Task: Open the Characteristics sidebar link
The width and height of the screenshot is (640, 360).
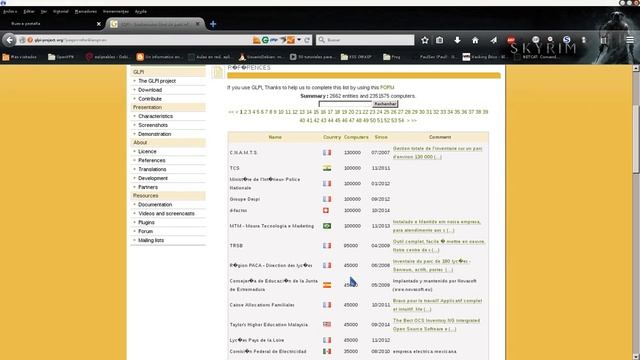Action: (x=155, y=116)
